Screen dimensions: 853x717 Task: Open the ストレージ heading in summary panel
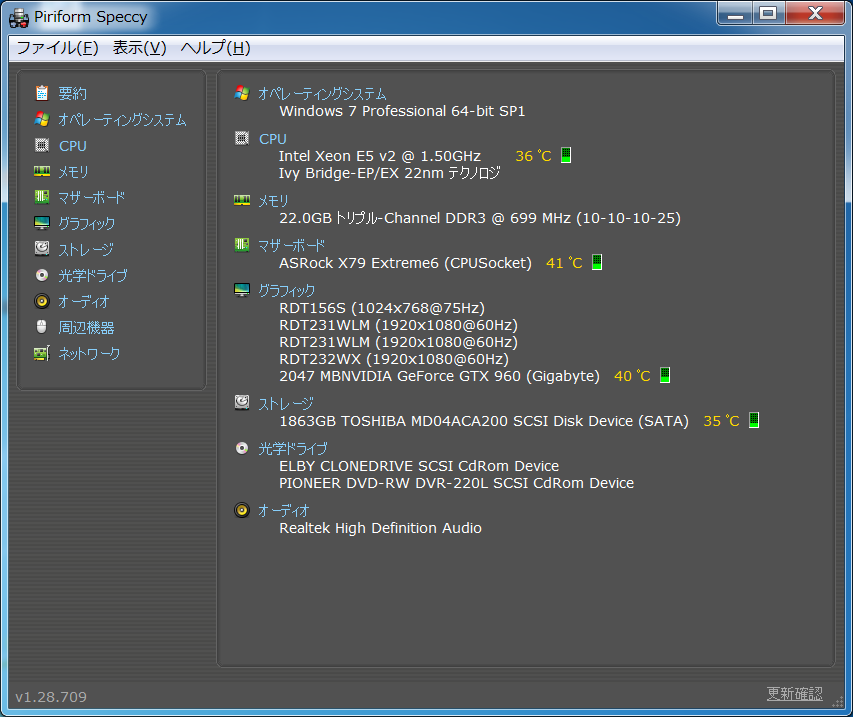(286, 404)
